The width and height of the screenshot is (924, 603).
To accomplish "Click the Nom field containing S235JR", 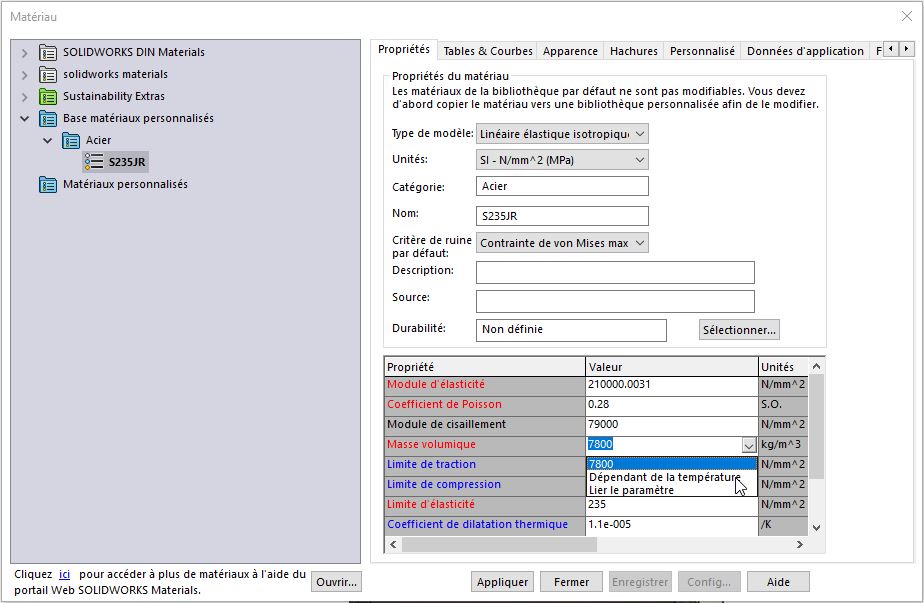I will tap(562, 216).
